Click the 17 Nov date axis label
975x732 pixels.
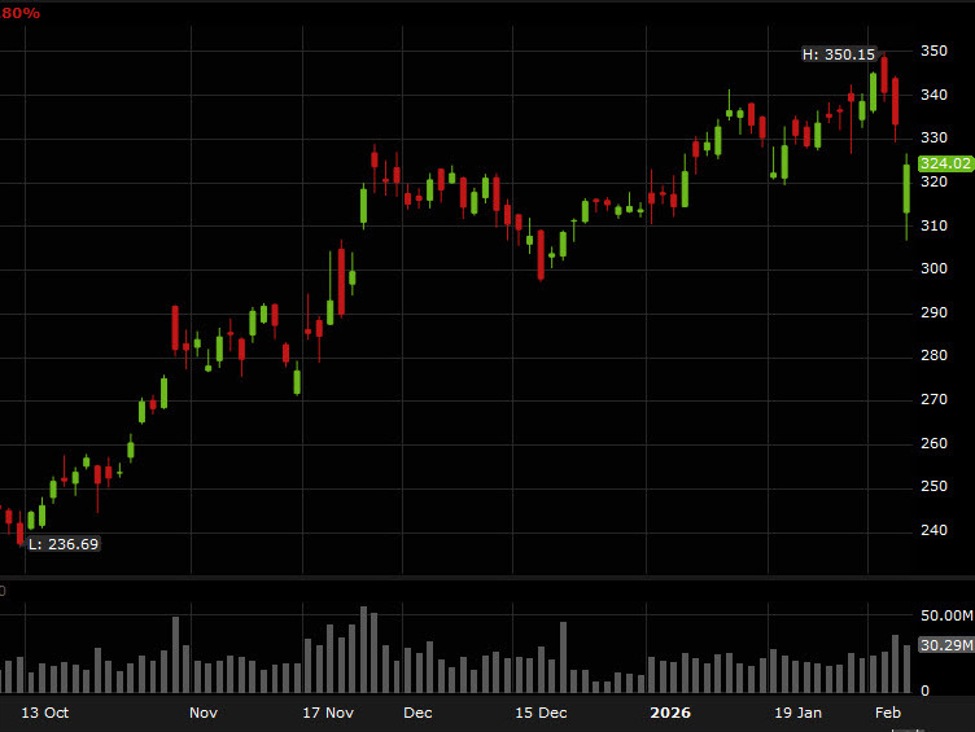[x=328, y=713]
